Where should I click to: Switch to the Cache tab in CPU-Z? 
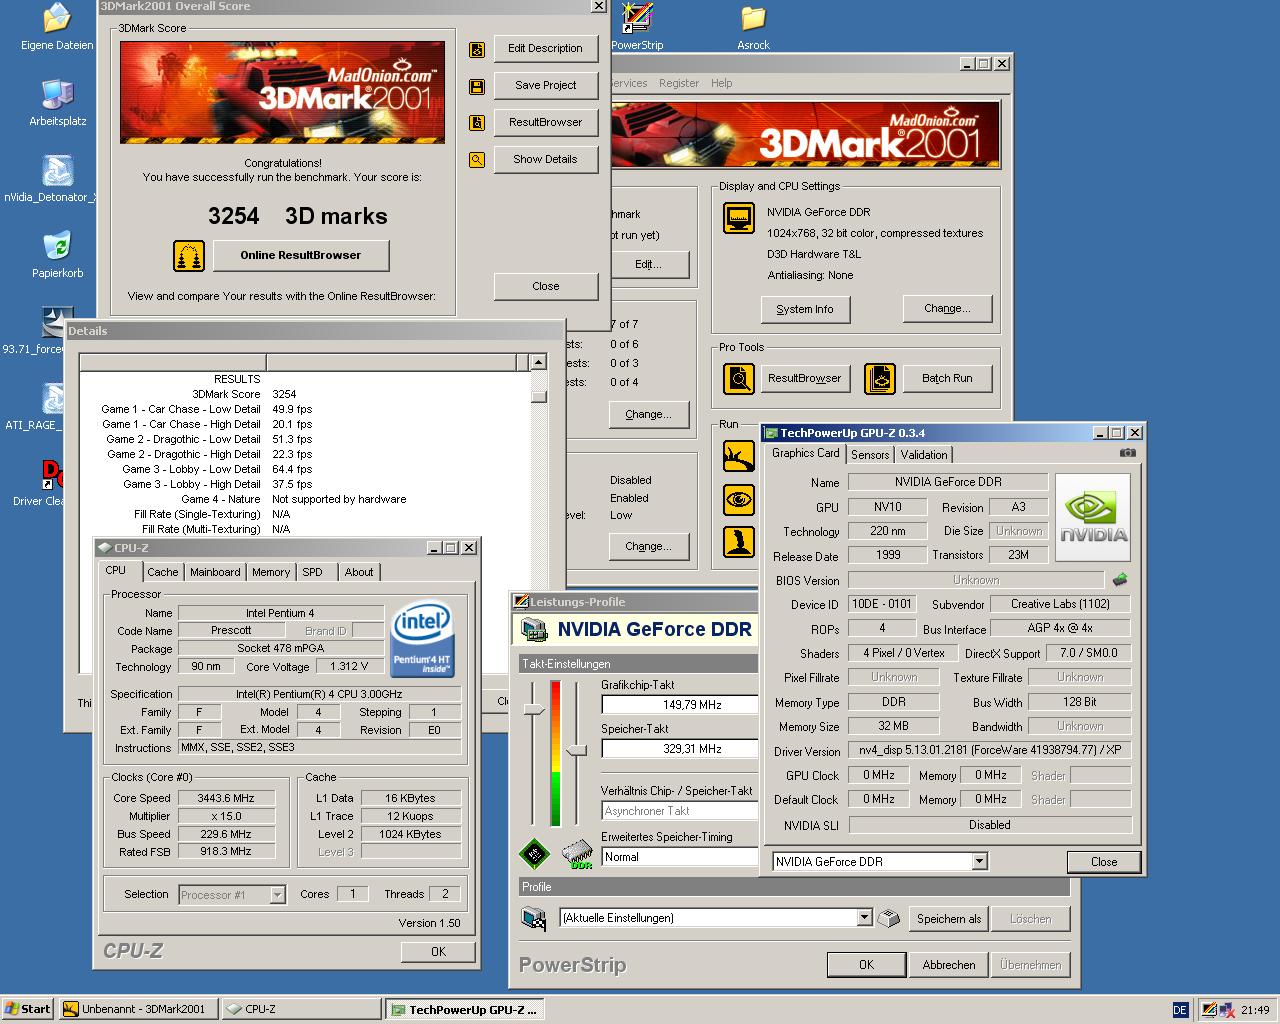[162, 572]
